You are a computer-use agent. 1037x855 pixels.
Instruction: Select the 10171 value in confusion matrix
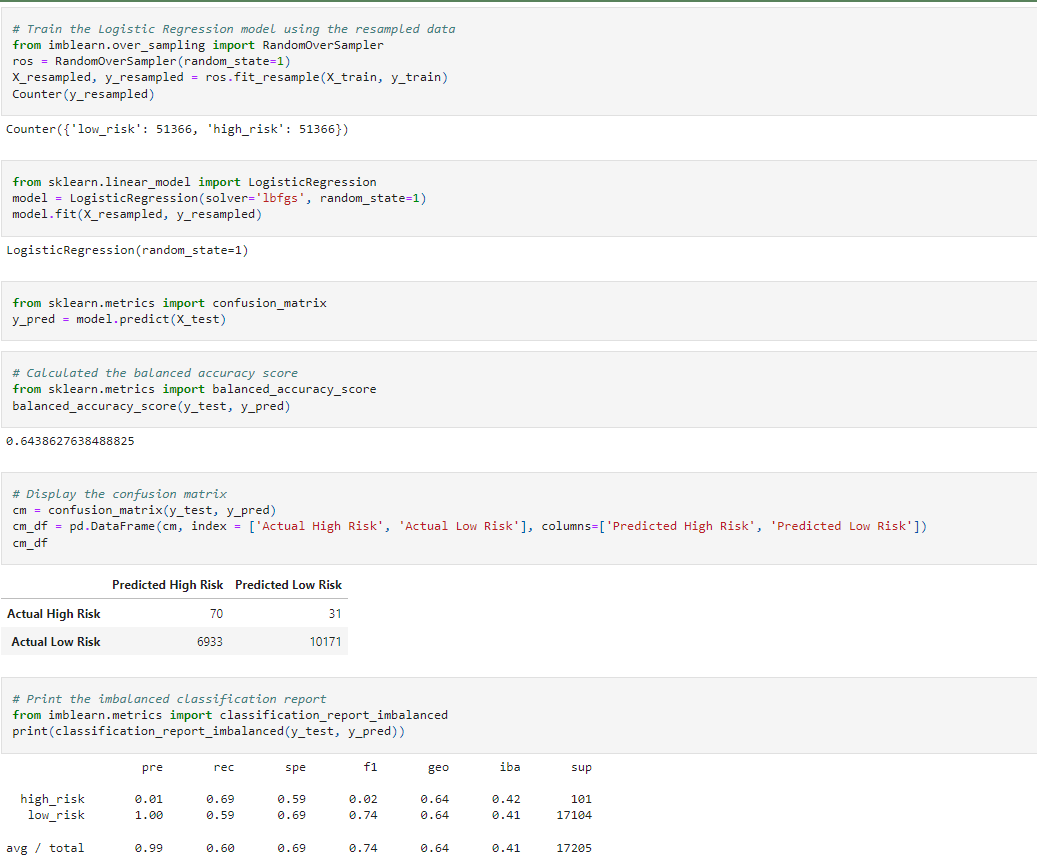pyautogui.click(x=325, y=642)
